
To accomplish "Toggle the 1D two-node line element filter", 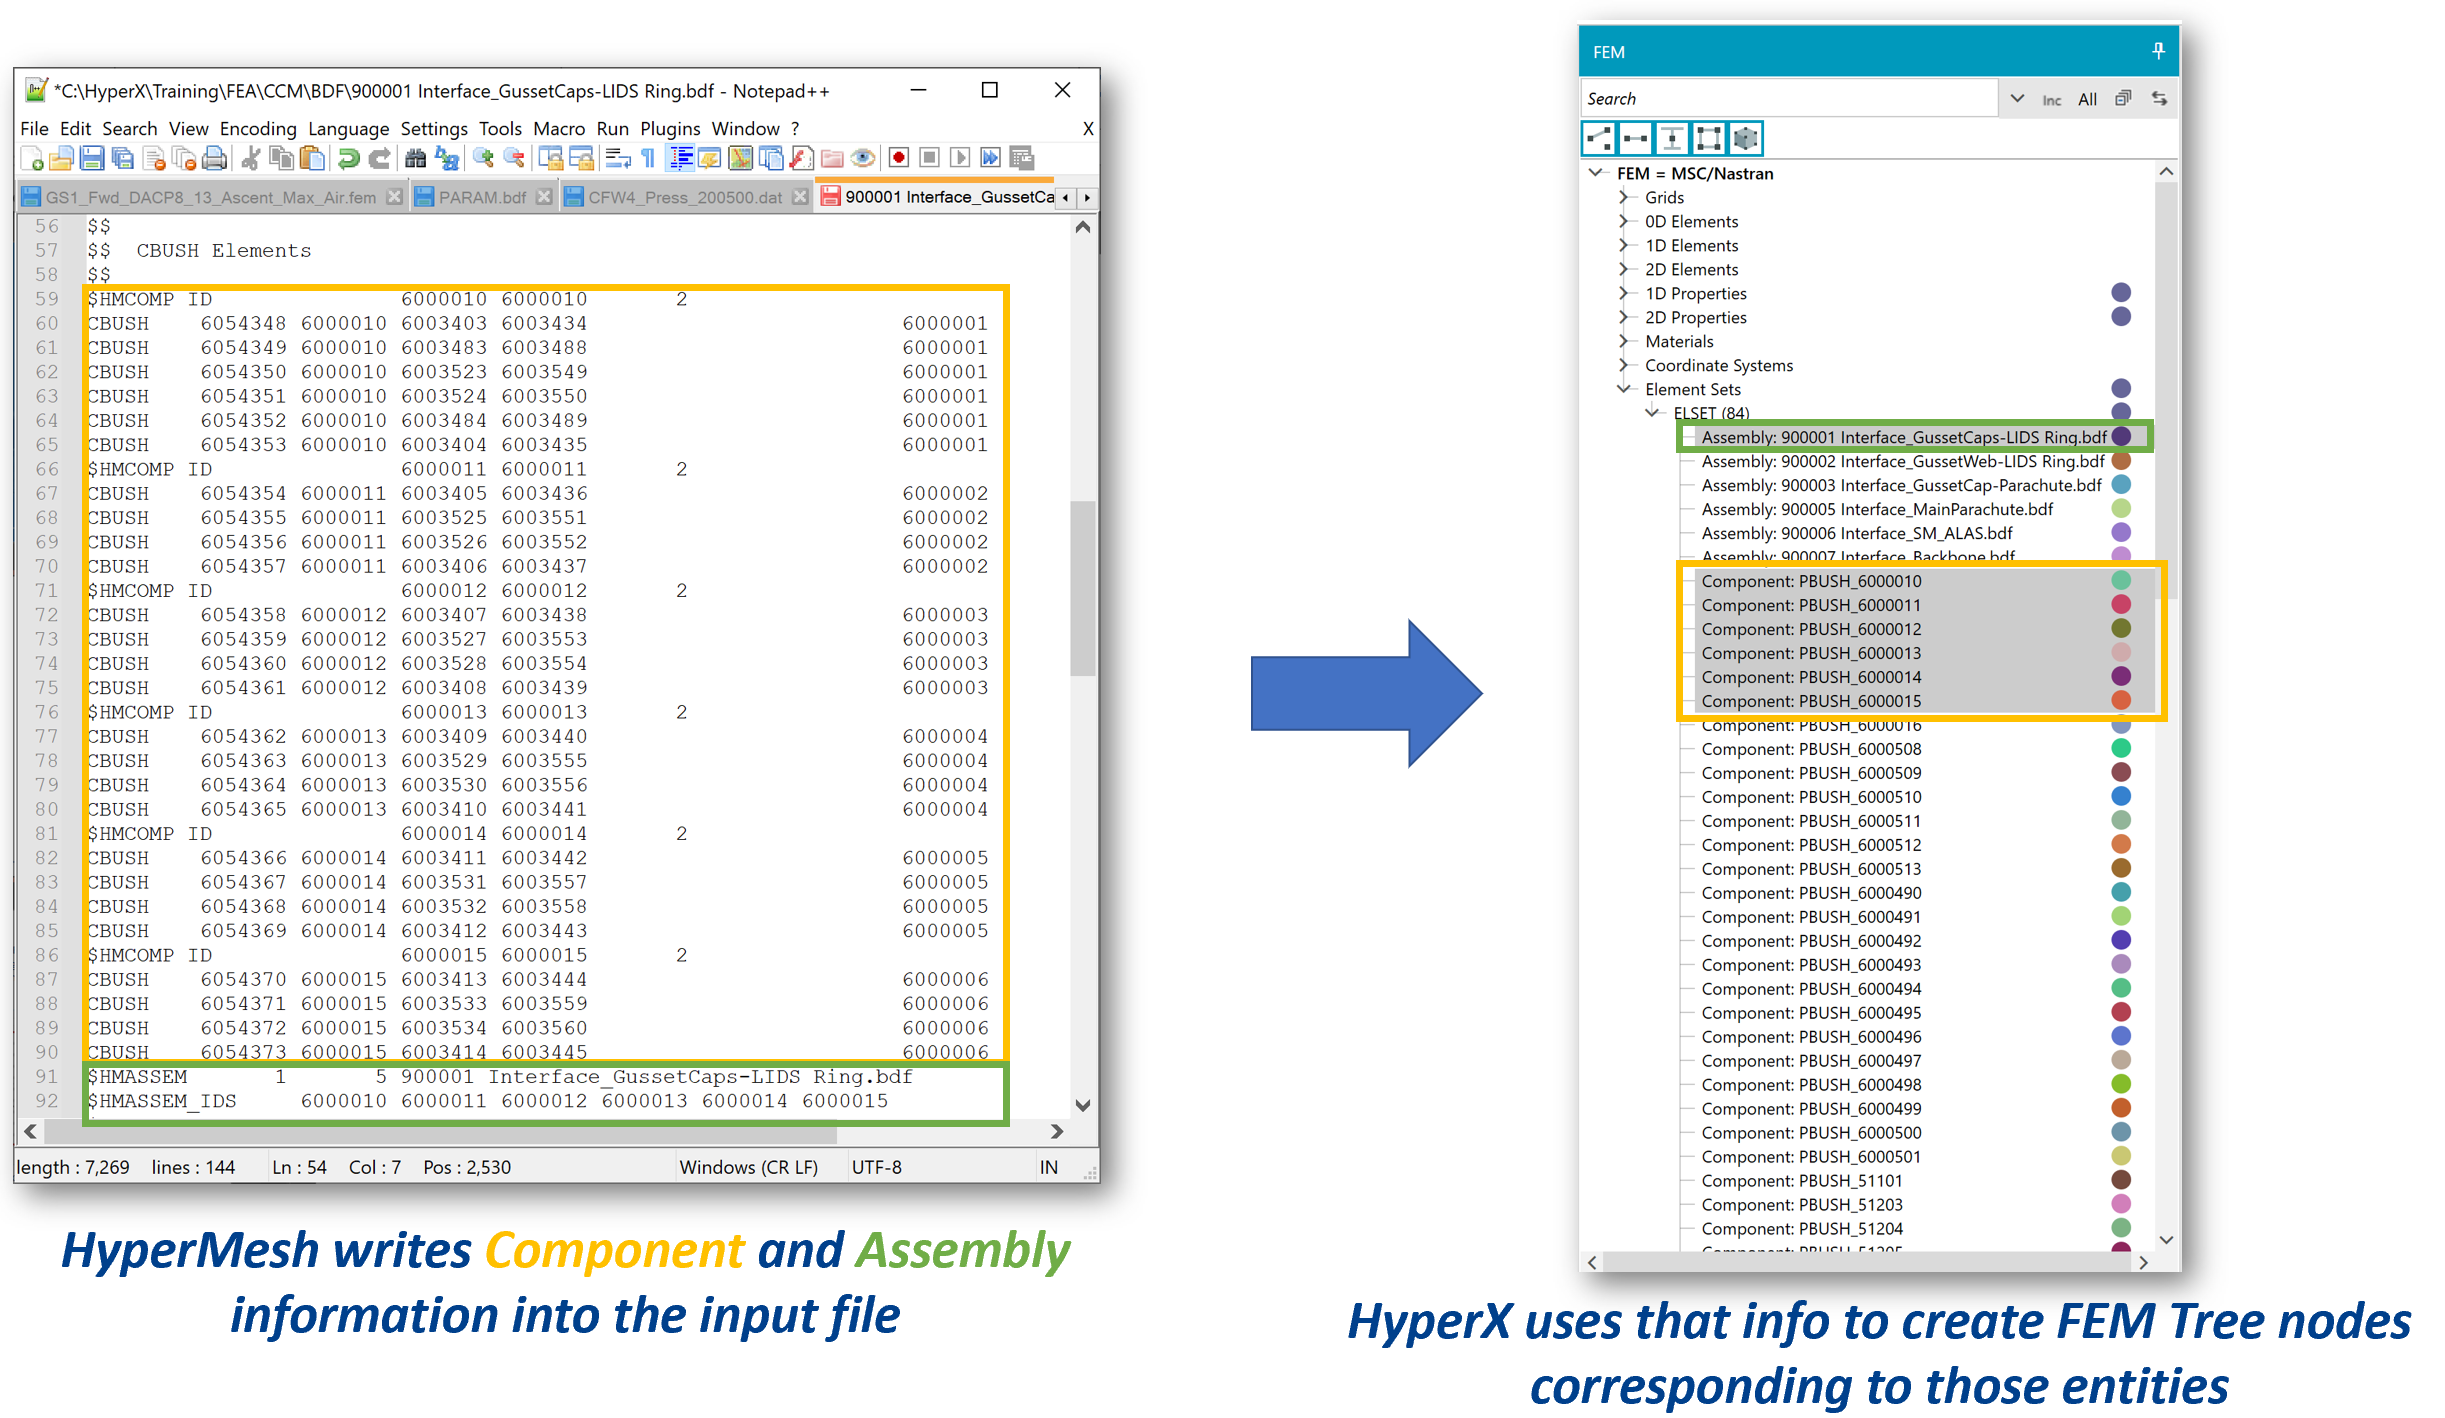I will (1636, 138).
